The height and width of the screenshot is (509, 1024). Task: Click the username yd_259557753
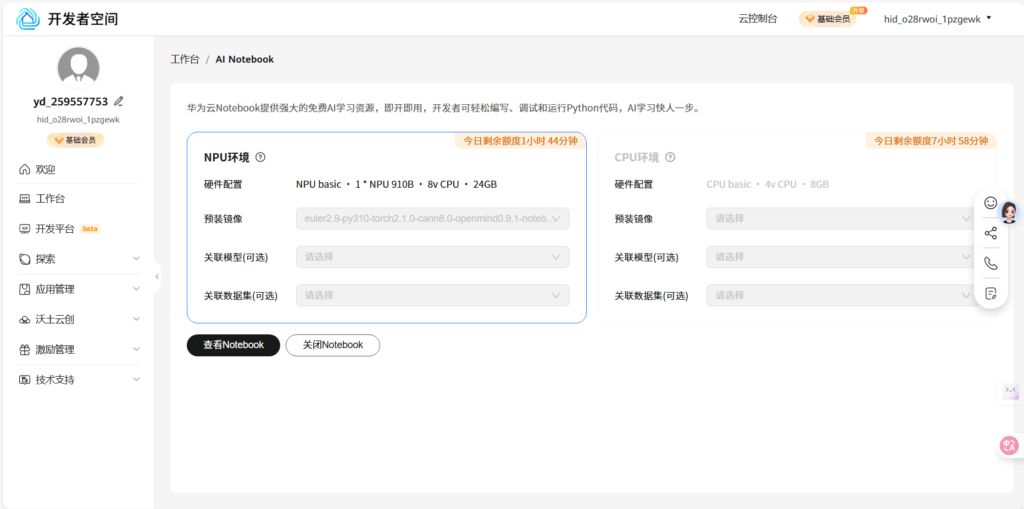[71, 102]
